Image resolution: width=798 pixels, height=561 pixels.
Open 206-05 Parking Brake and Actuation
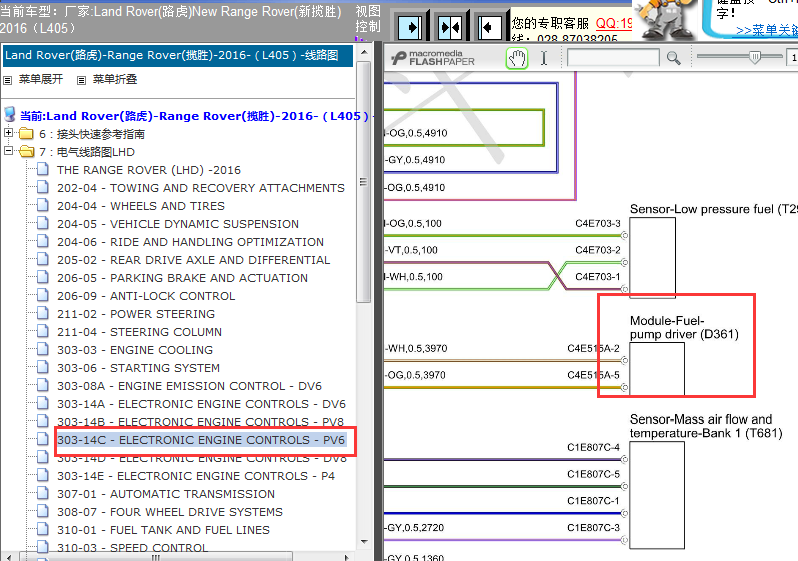(182, 278)
